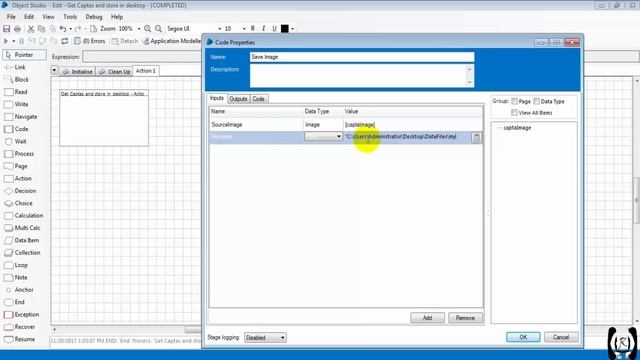Open the View menu
Viewport: 640px width, 360px height.
pyautogui.click(x=48, y=17)
